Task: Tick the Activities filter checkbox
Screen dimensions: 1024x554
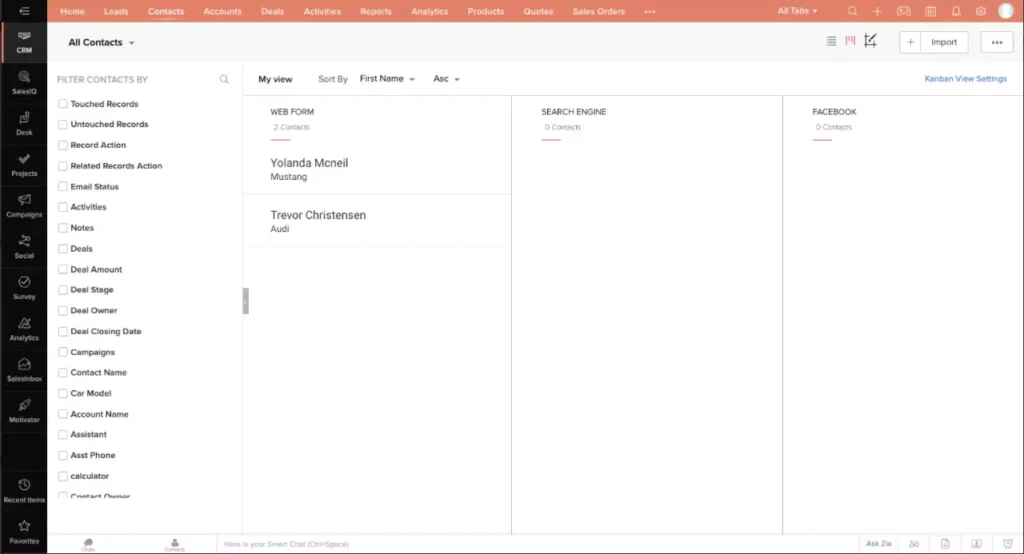Action: coord(63,207)
